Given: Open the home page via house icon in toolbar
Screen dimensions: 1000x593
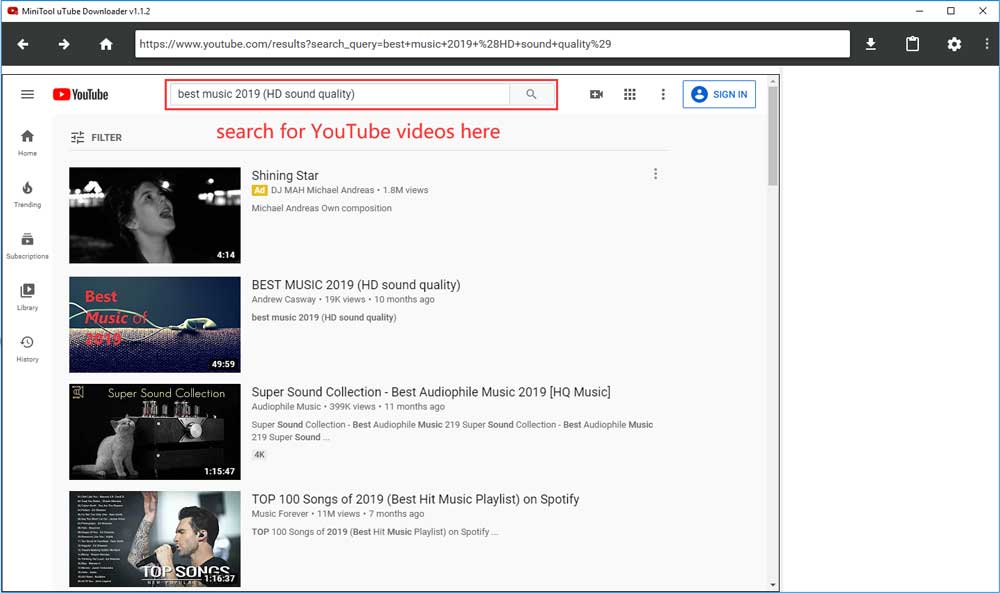Looking at the screenshot, I should tap(106, 44).
